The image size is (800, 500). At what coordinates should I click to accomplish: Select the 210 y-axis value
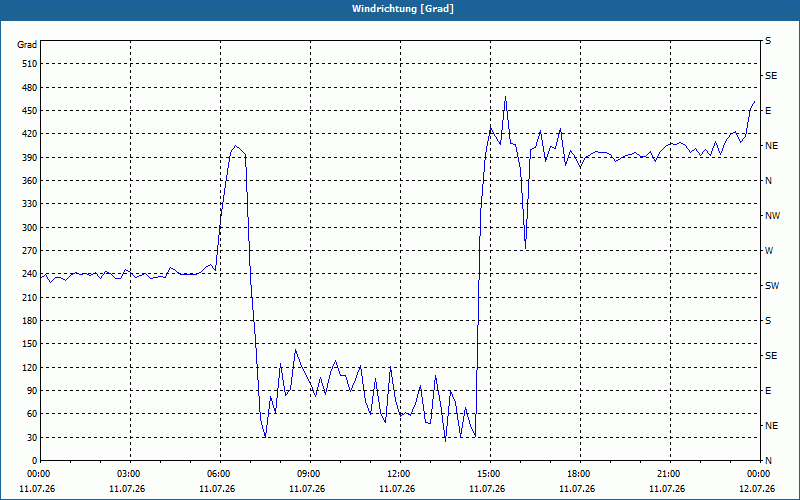point(30,297)
